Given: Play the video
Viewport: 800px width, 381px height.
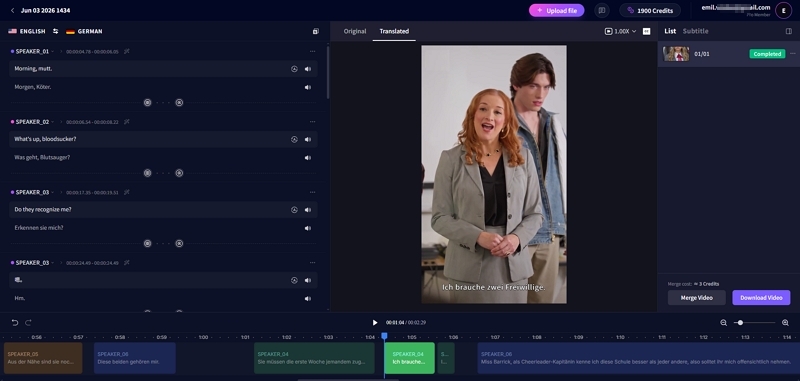Looking at the screenshot, I should (375, 322).
